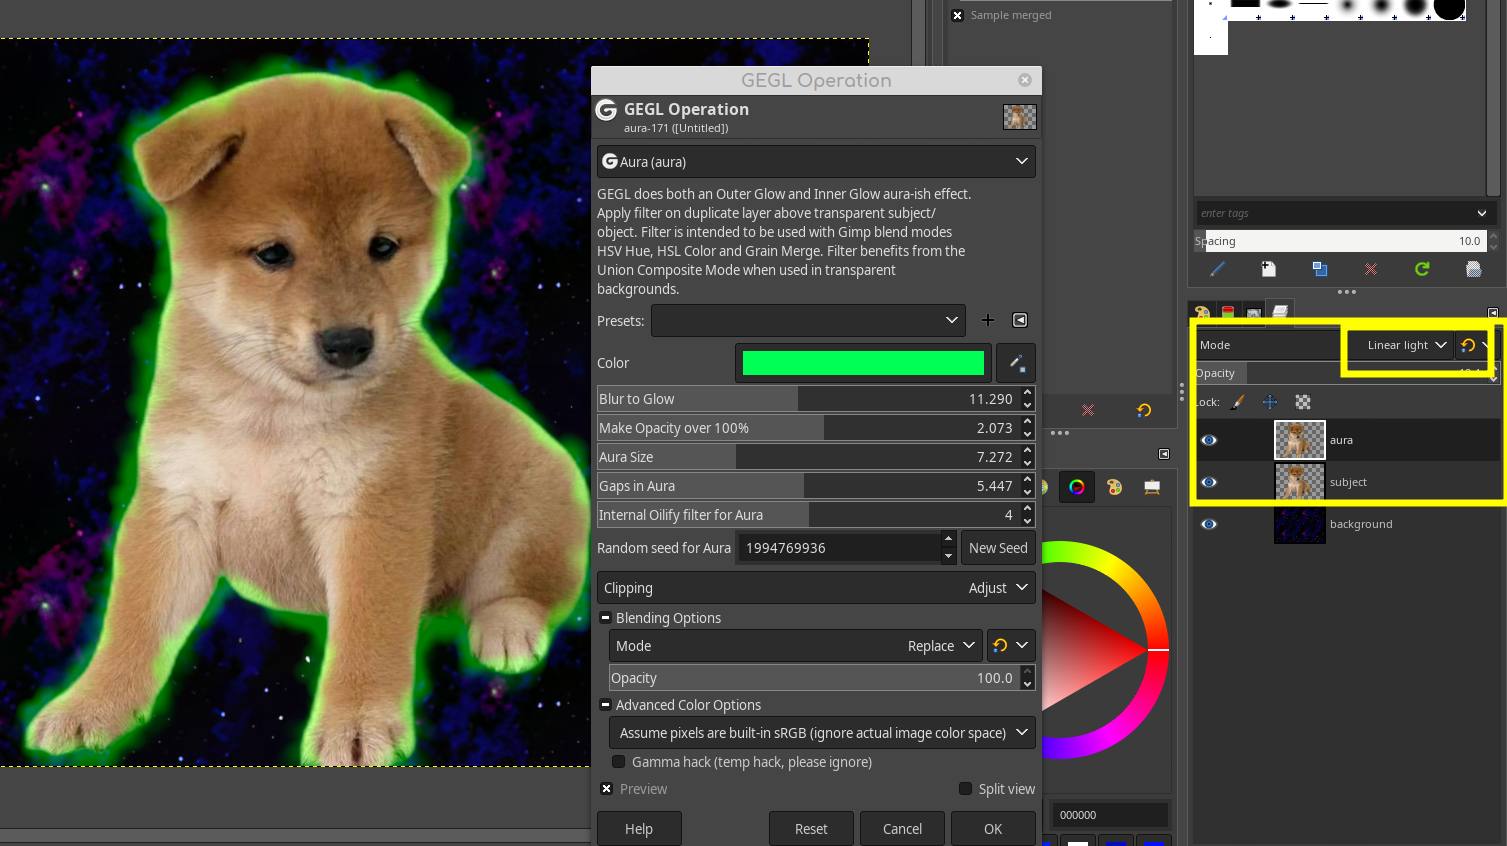Collapse Advanced Color Options section

point(605,705)
